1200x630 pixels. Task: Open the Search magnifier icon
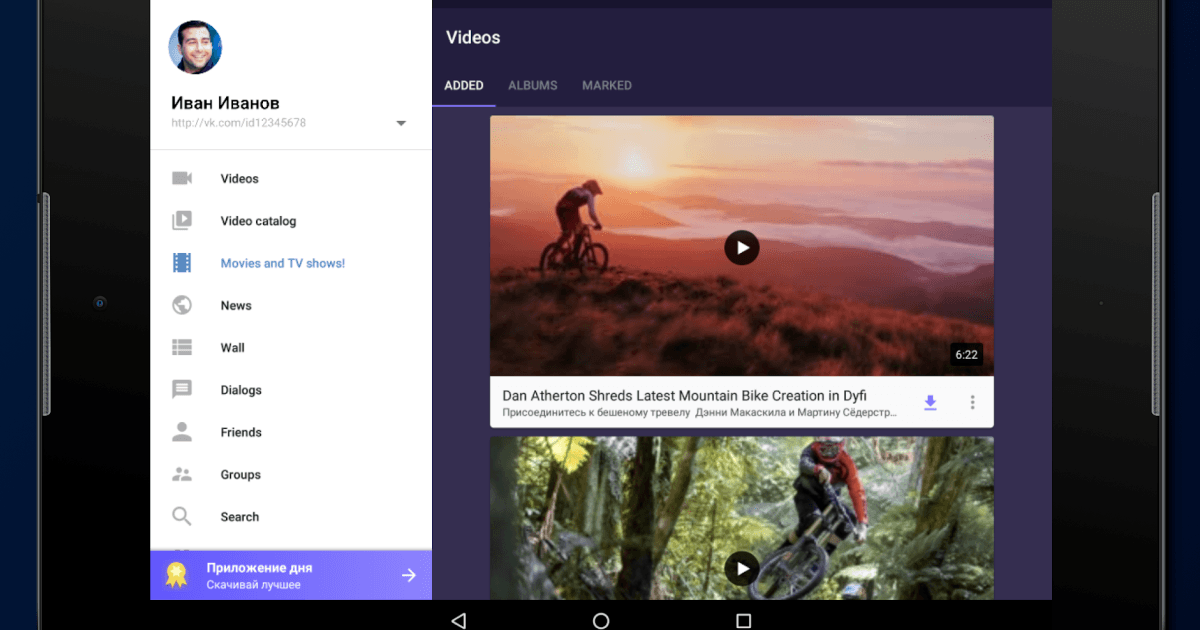[x=182, y=516]
